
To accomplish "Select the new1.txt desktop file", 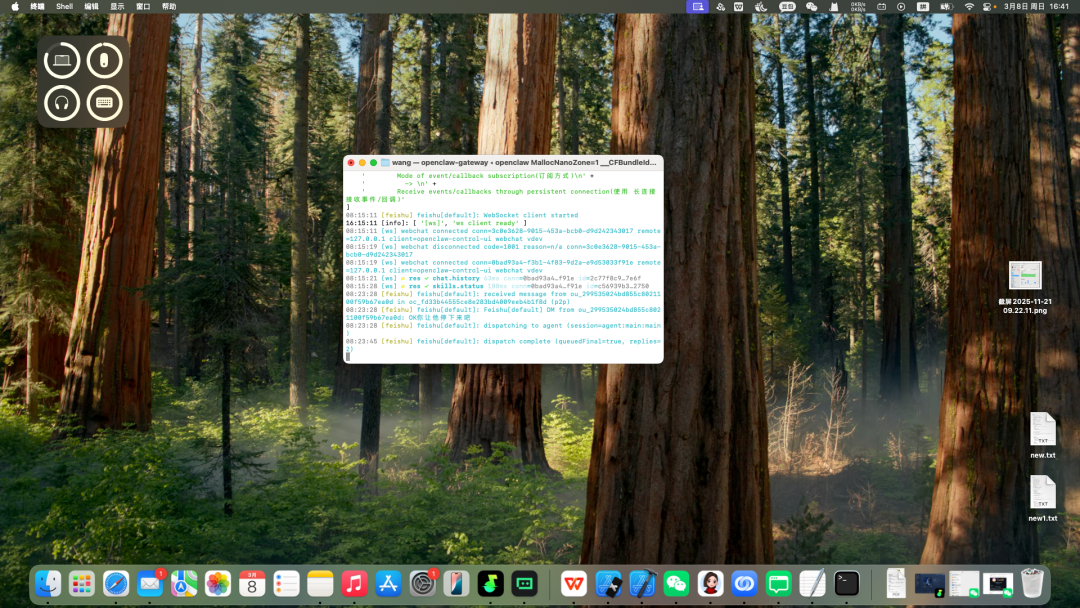I will point(1042,498).
